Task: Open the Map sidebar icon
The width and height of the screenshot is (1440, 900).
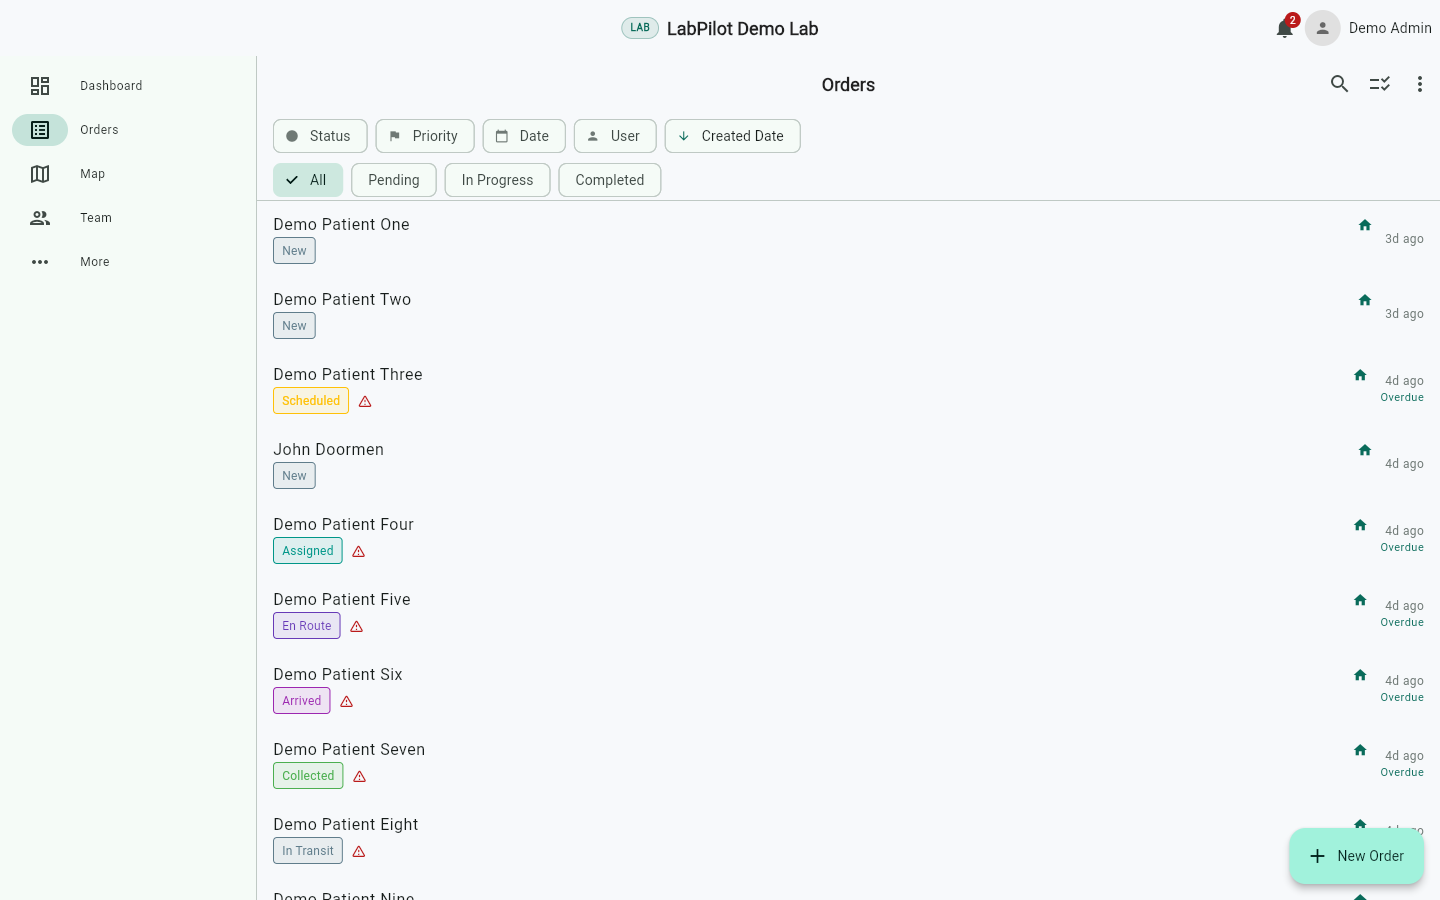Action: 40,174
